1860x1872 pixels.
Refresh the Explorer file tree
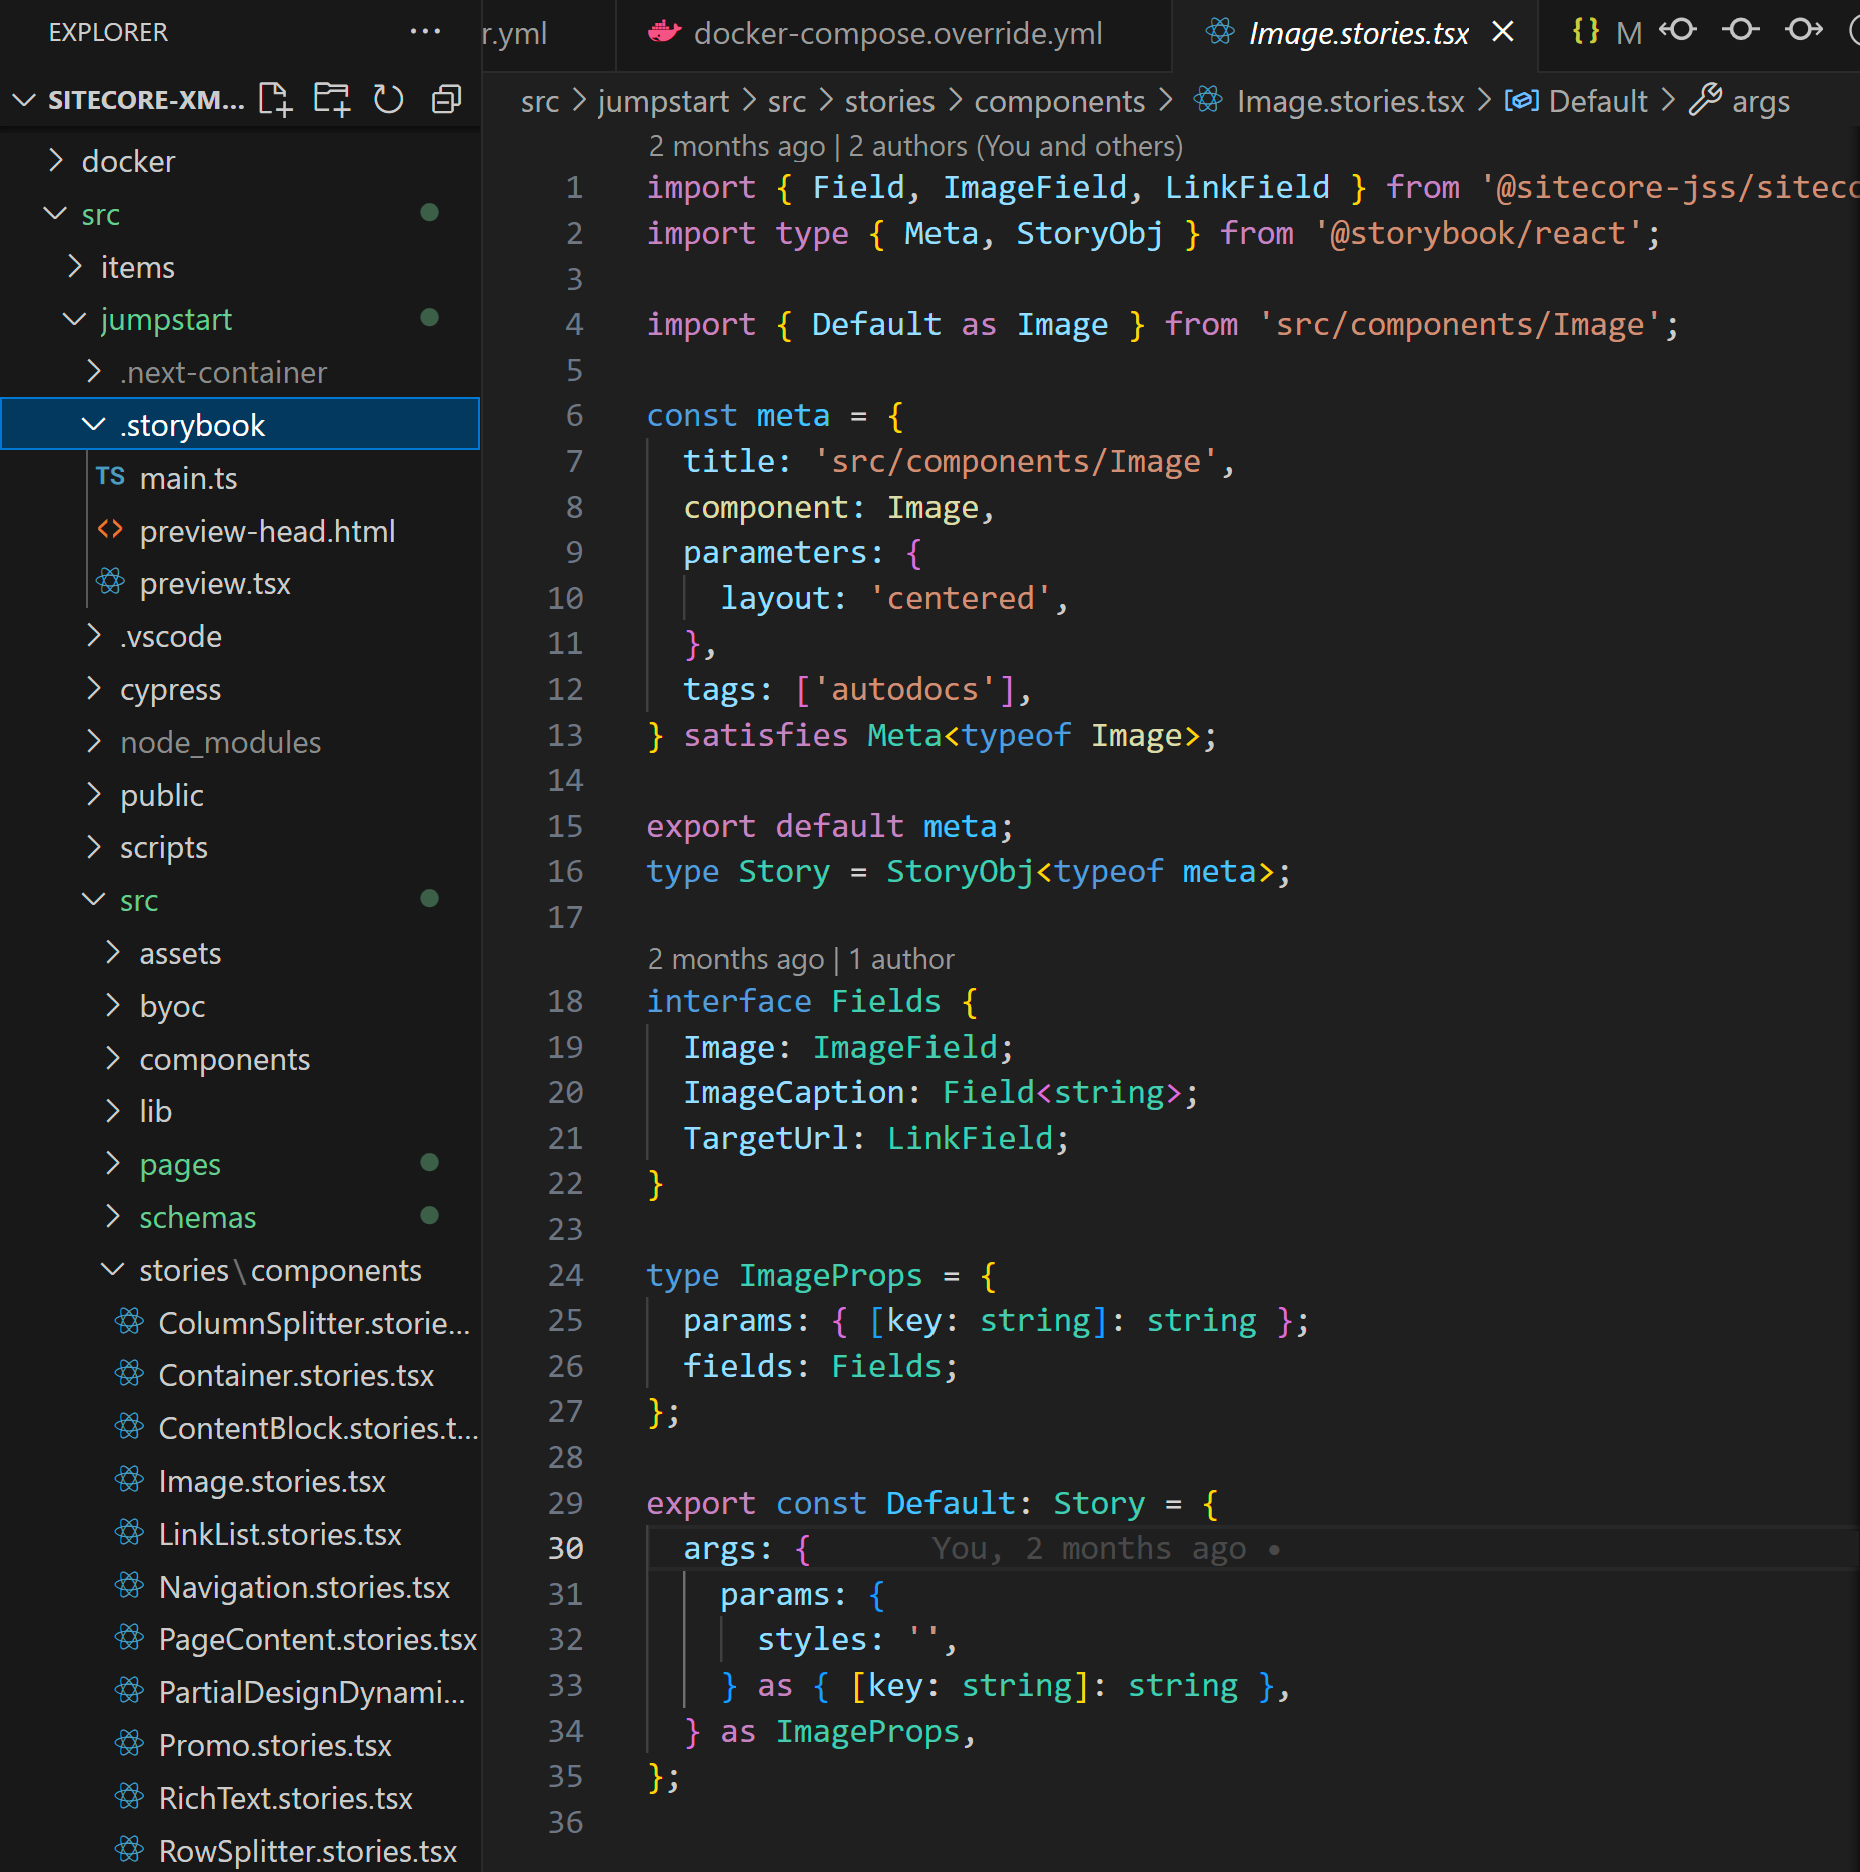[x=389, y=100]
